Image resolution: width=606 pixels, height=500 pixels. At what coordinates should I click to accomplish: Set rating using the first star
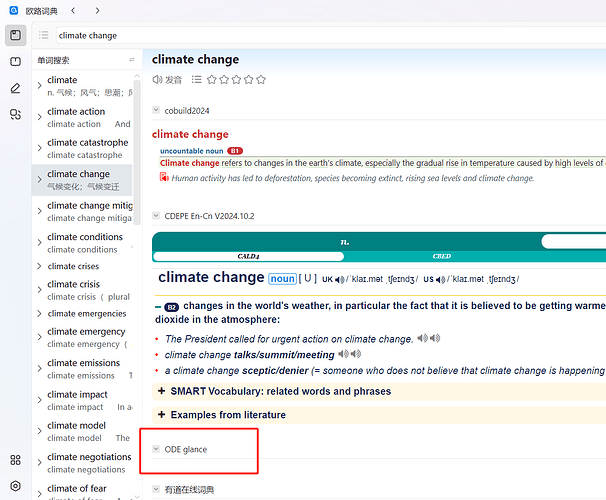point(211,79)
